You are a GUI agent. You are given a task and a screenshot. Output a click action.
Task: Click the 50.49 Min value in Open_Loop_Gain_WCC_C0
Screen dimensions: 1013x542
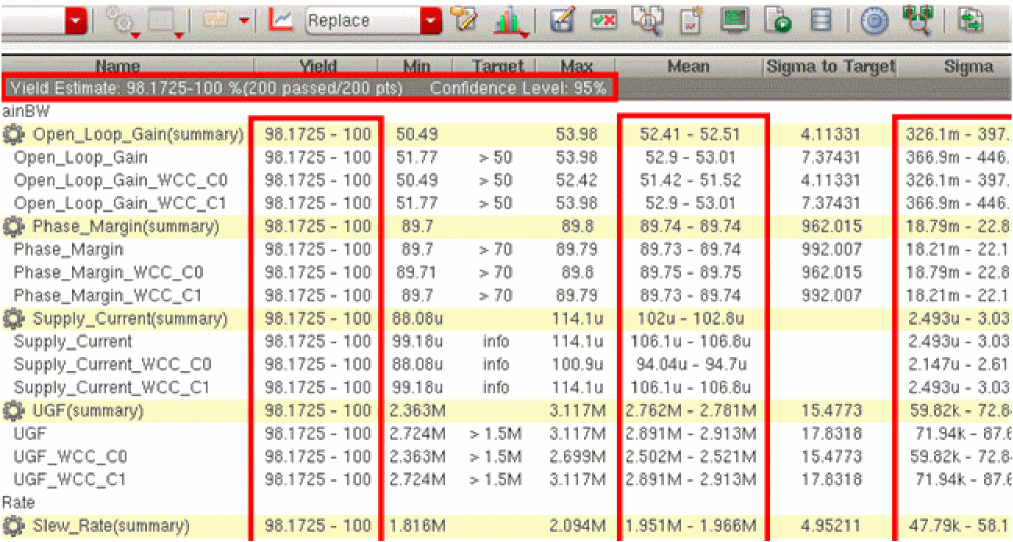tap(417, 180)
